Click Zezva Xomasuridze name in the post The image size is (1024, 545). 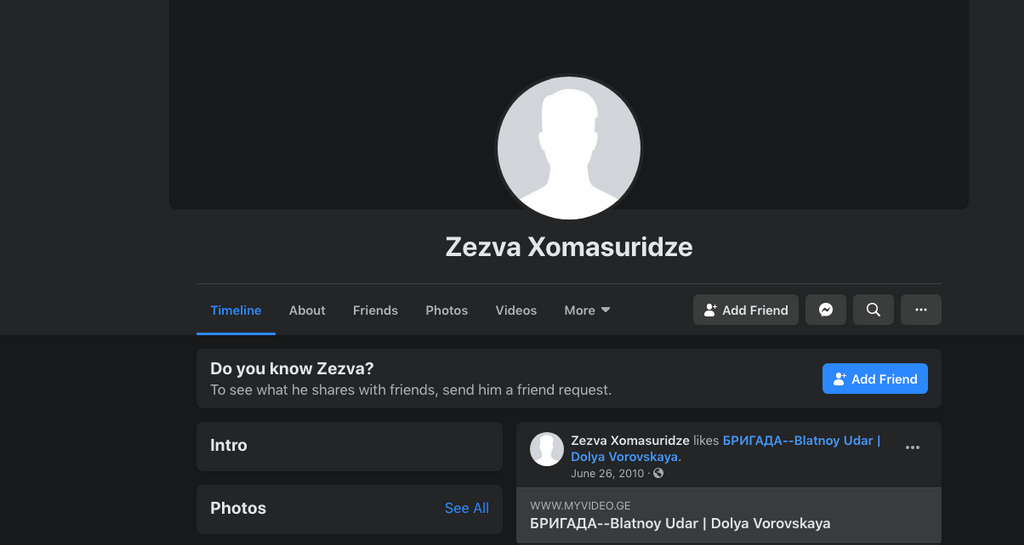pos(630,441)
